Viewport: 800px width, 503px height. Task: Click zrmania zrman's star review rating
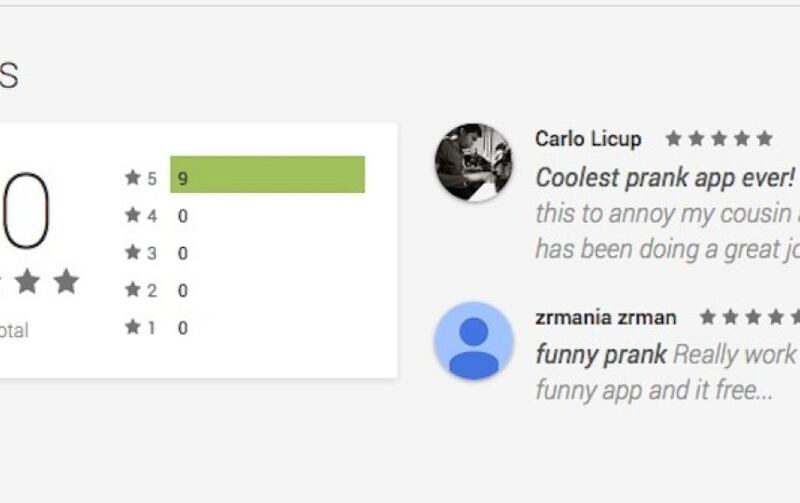[749, 317]
